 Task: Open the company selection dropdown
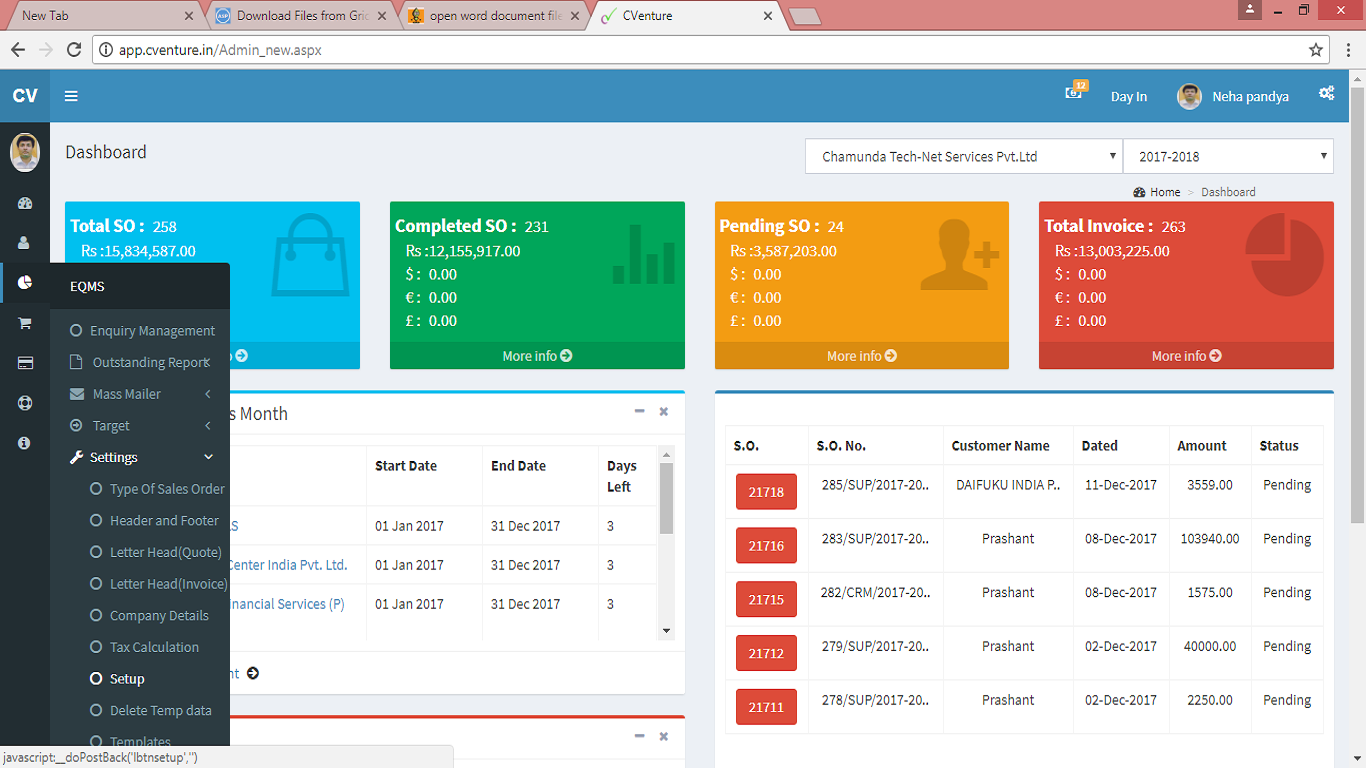[x=963, y=157]
